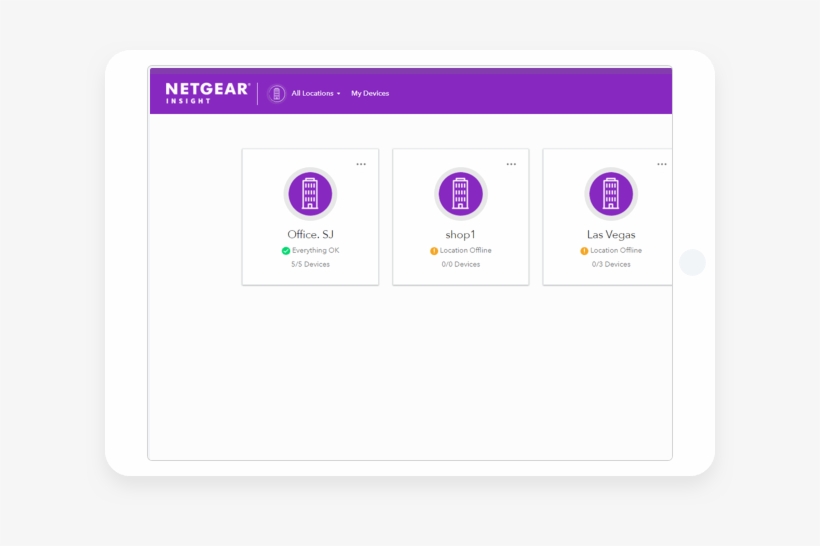Click the 0/3 Devices count
The height and width of the screenshot is (546, 820).
[x=611, y=264]
